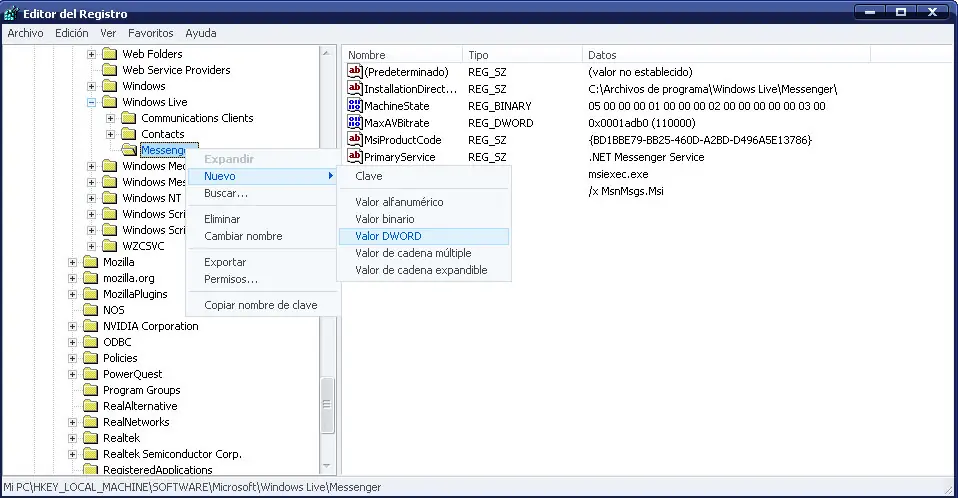This screenshot has height=498, width=958.
Task: Expand the Policies key
Action: 72,358
